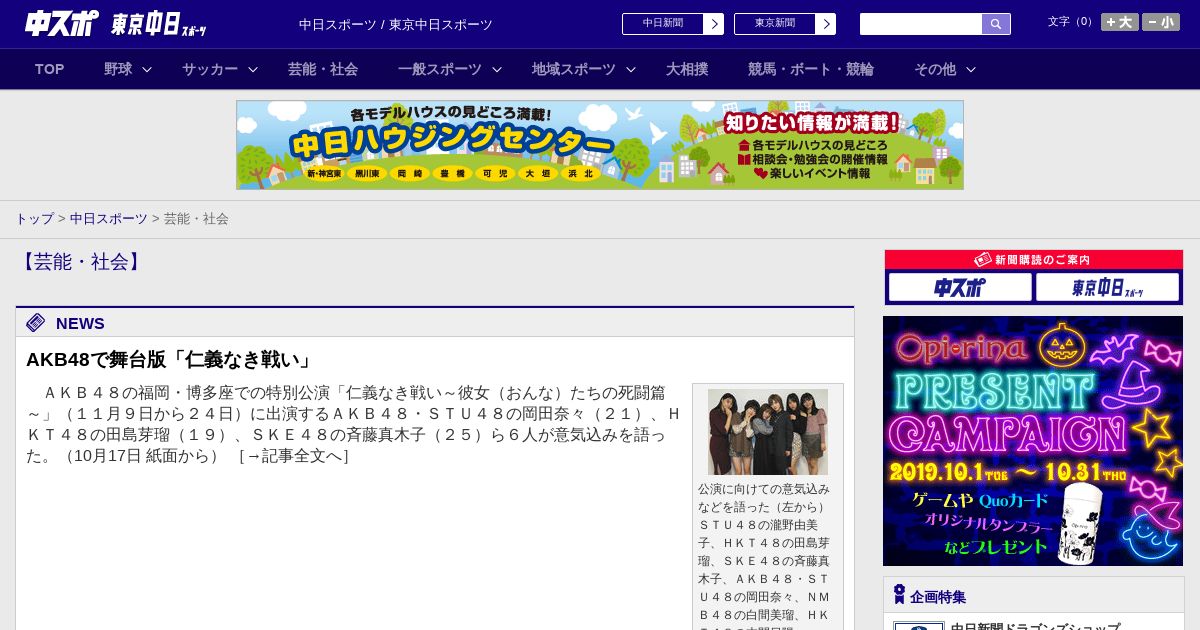1200x630 pixels.
Task: Click the 新聞購読のご案内 header
Action: tap(1034, 259)
